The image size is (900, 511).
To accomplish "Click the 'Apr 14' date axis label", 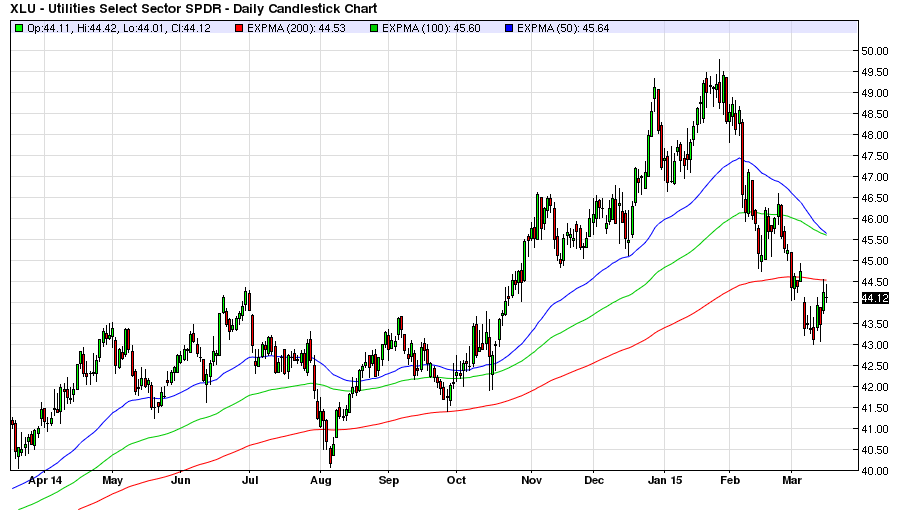I will (x=45, y=481).
